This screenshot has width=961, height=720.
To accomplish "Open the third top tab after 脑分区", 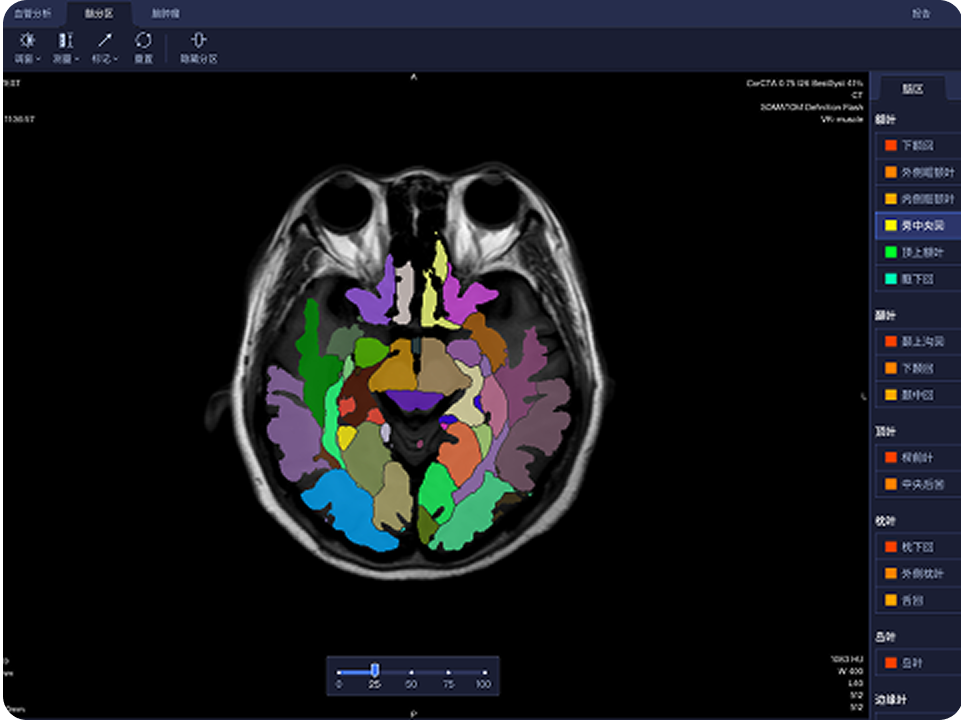I will click(x=165, y=13).
